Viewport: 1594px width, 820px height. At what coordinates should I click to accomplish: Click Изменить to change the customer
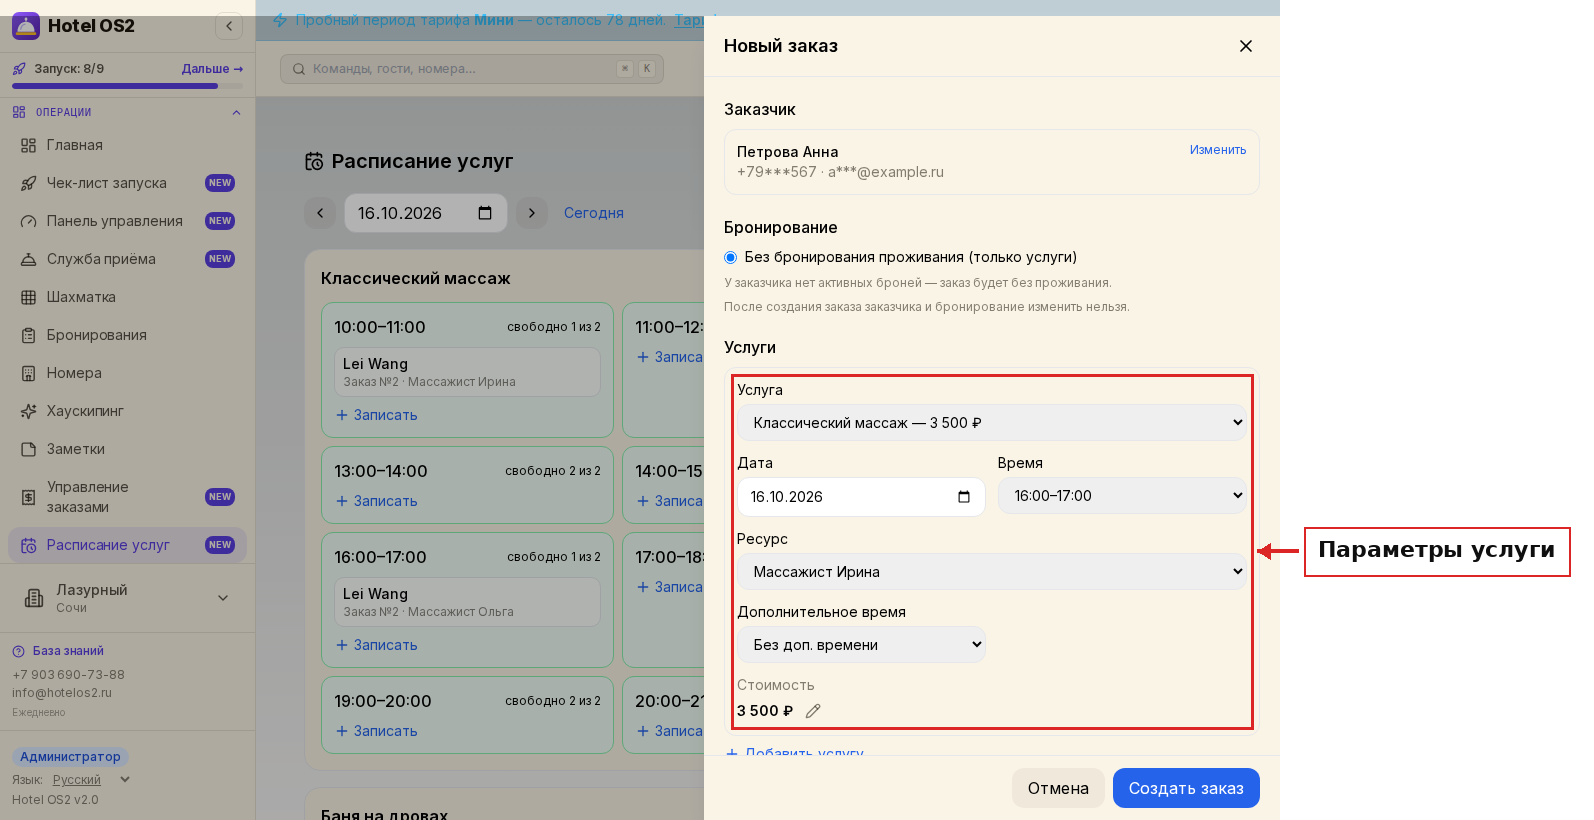[x=1218, y=150]
